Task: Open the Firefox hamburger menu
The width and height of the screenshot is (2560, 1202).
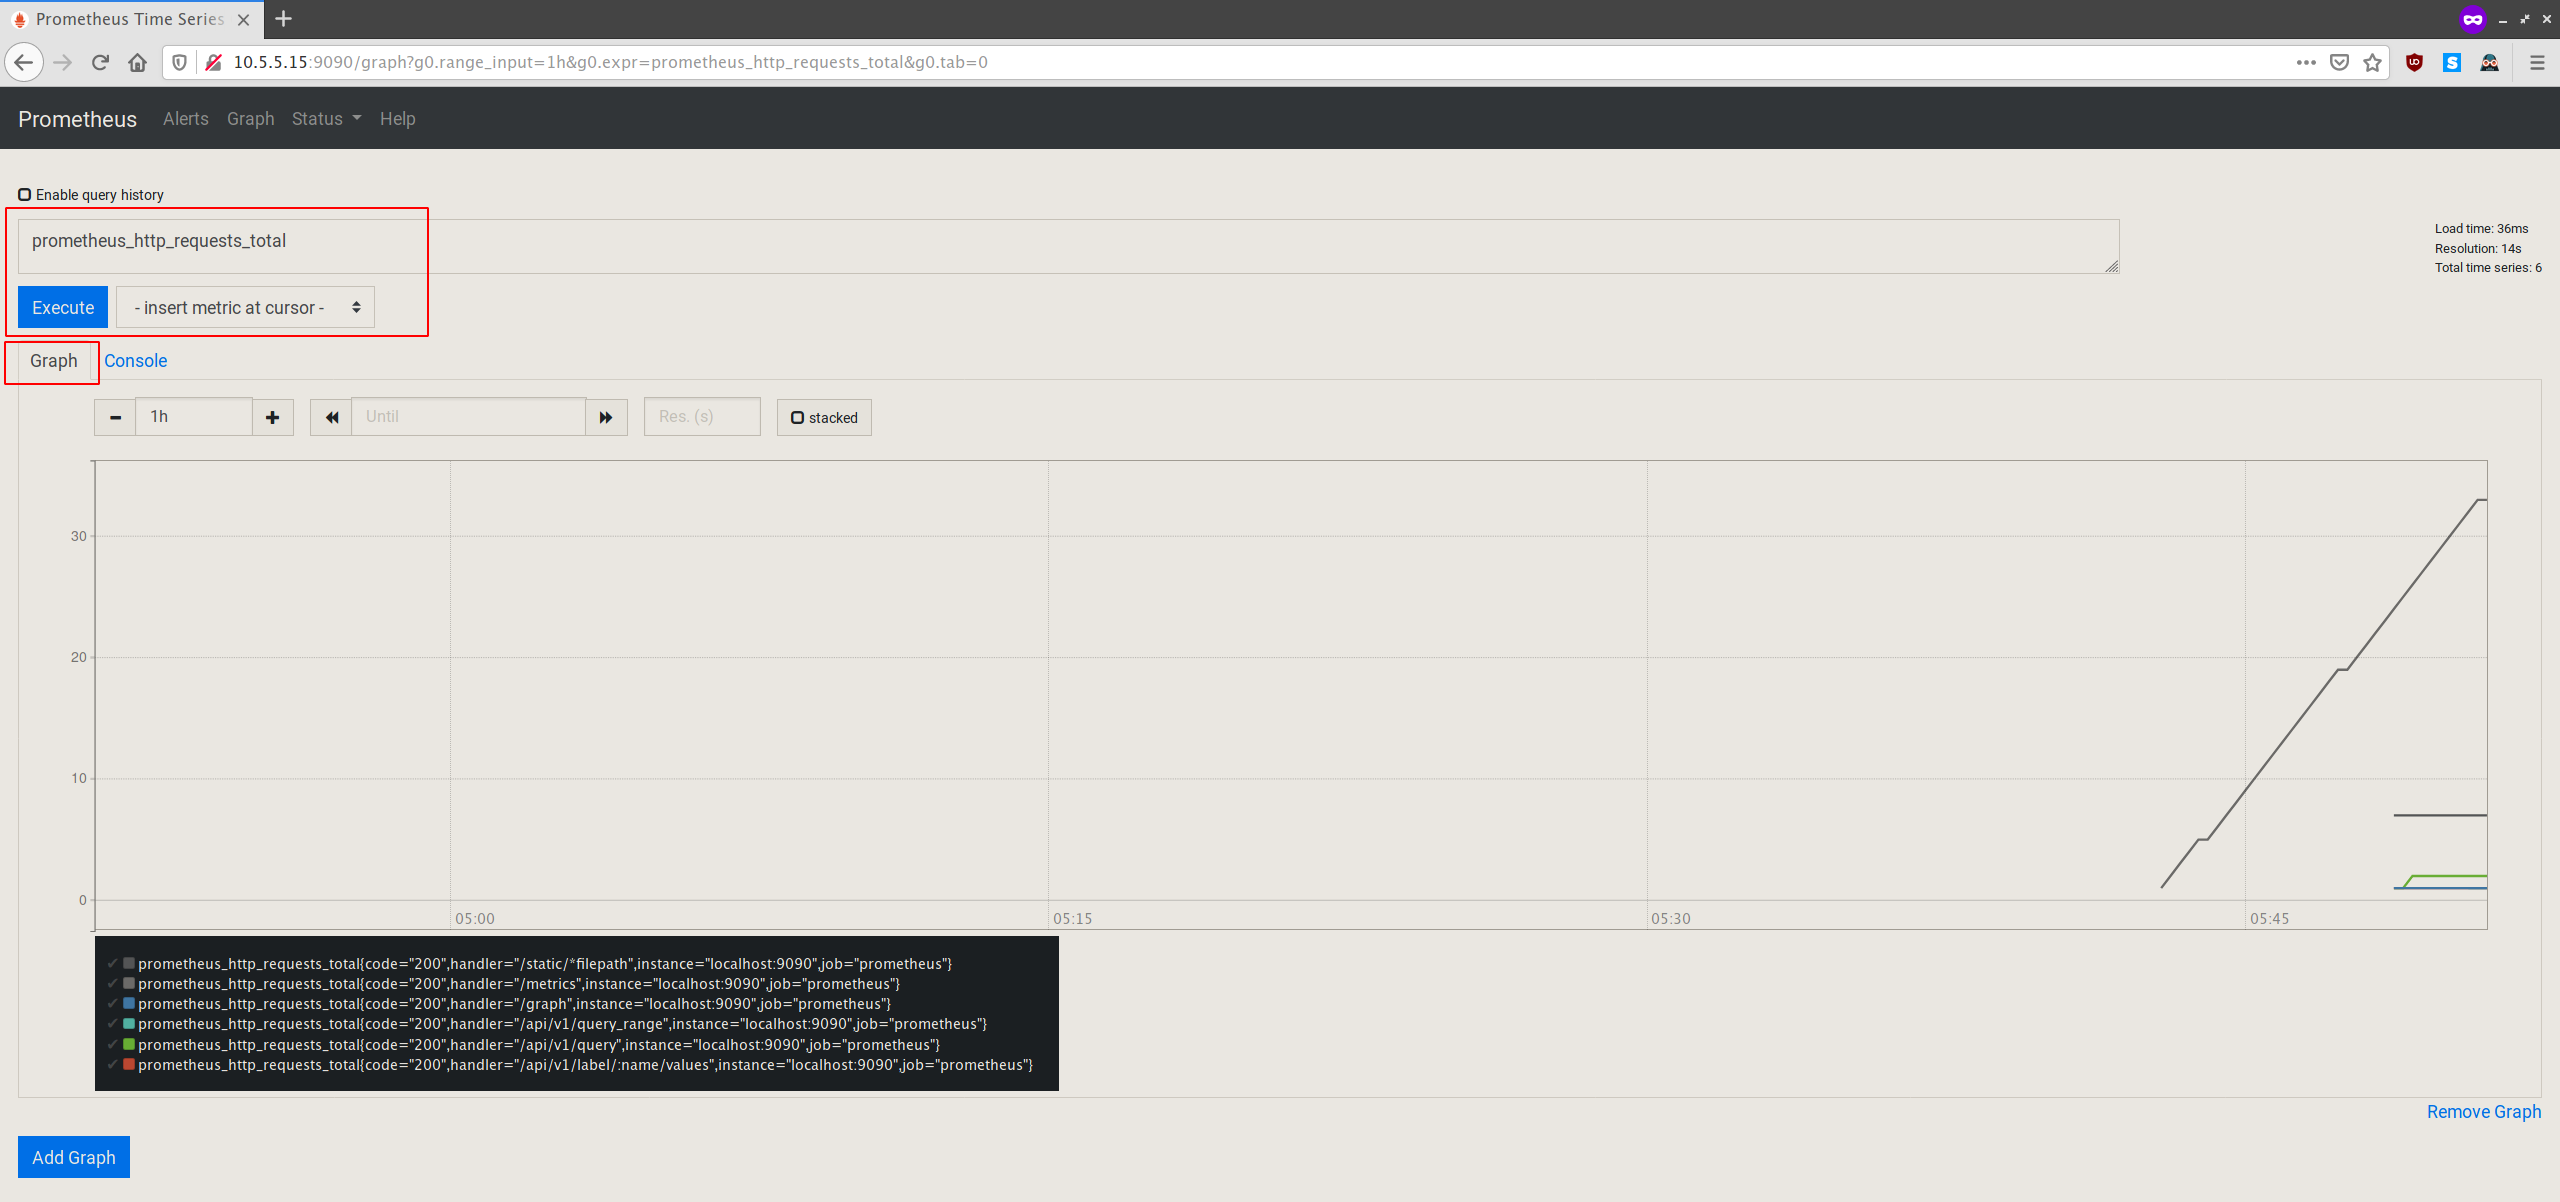Action: [x=2537, y=62]
